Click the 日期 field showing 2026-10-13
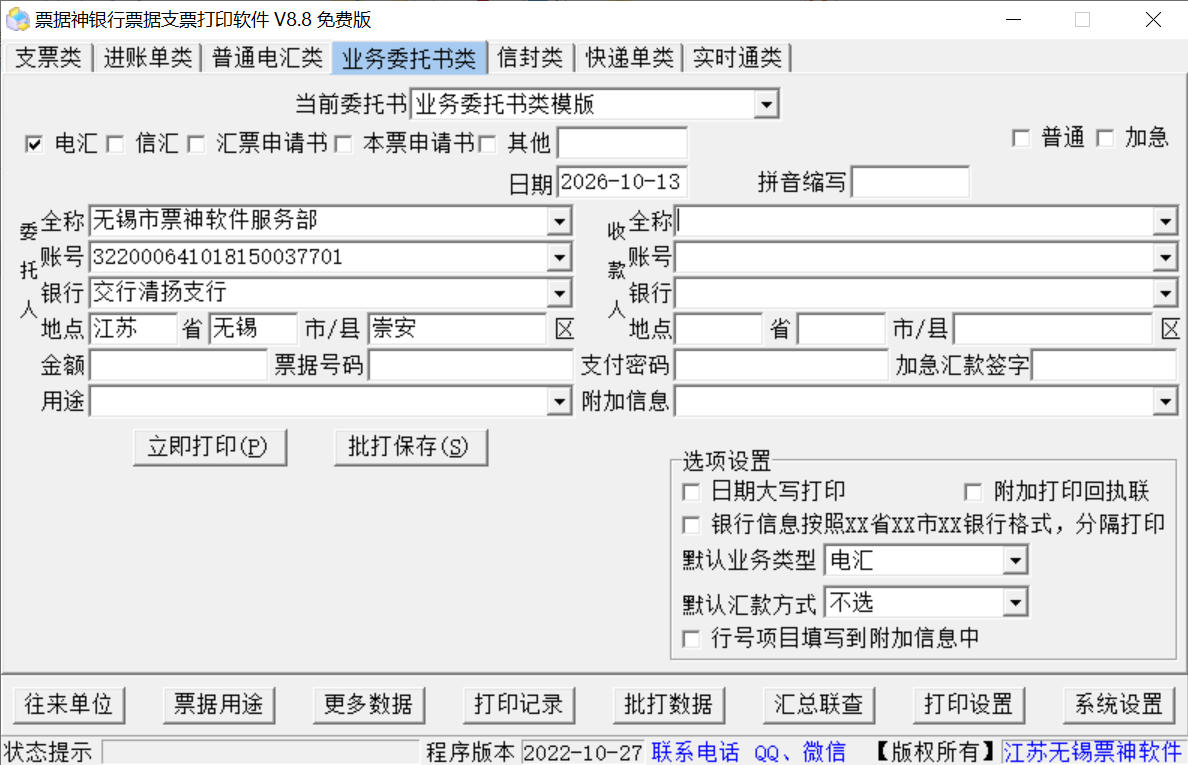 tap(622, 183)
